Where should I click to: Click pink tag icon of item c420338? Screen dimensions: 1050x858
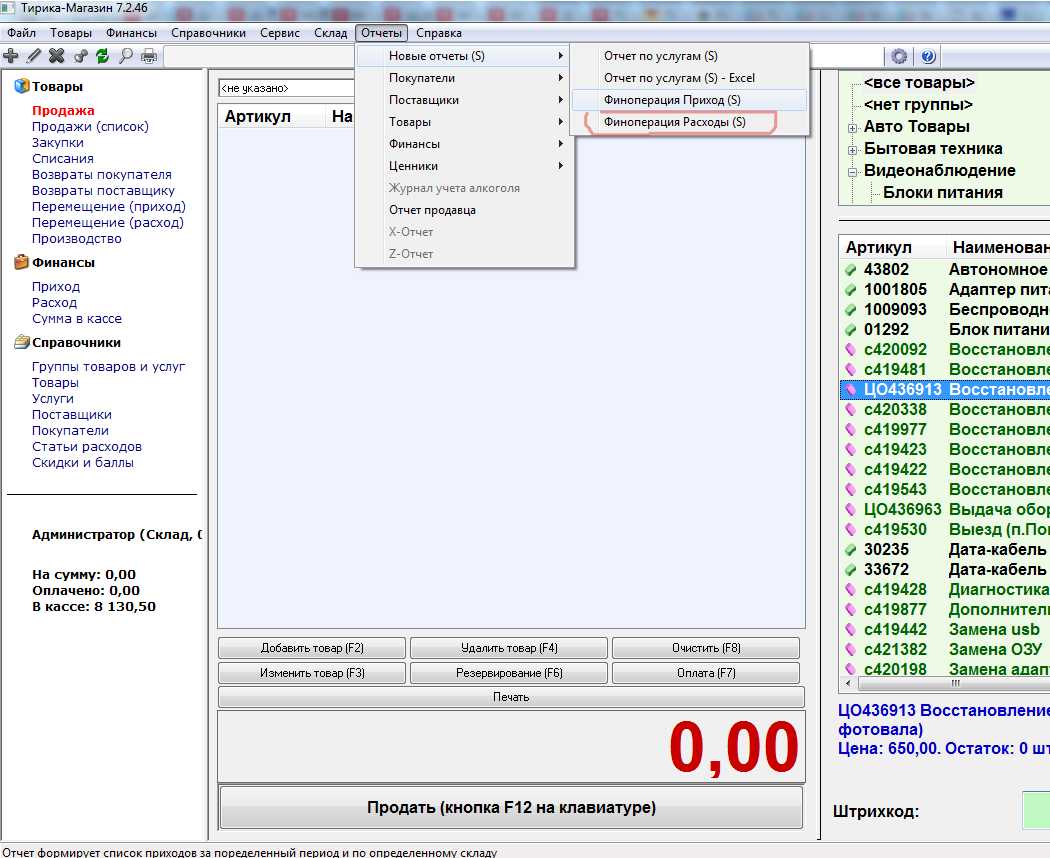click(x=850, y=409)
